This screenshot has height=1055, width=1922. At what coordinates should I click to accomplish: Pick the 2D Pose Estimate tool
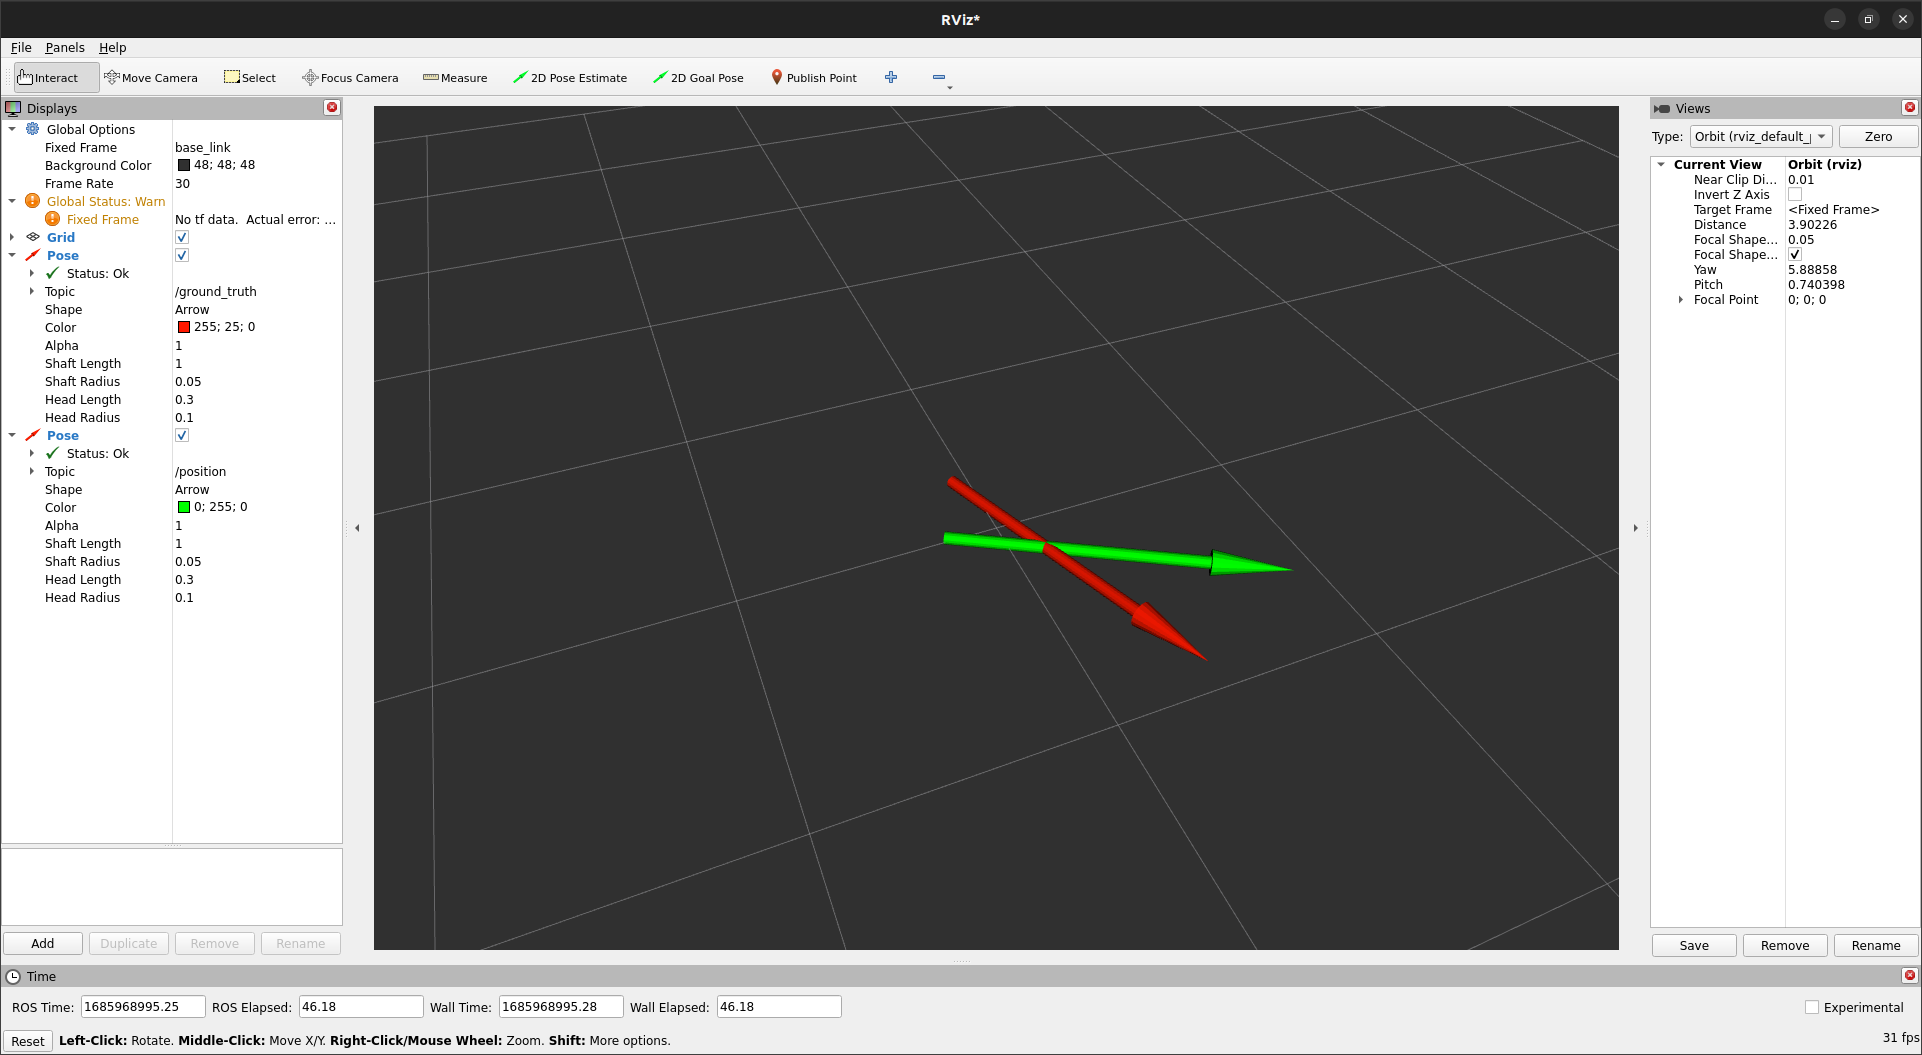570,77
